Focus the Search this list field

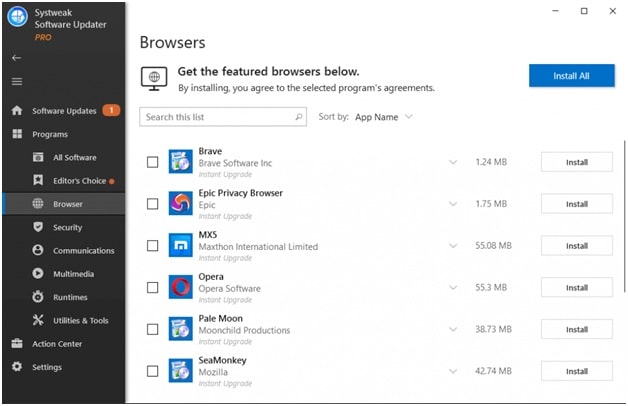(223, 117)
